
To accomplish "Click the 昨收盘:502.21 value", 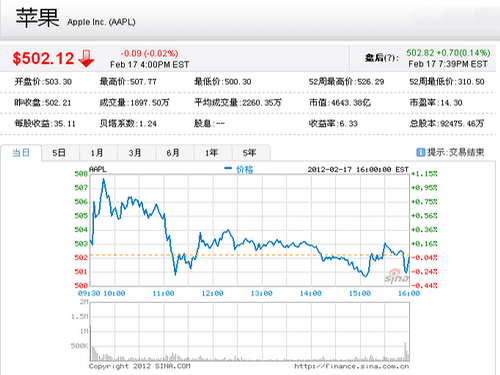I will [43, 103].
